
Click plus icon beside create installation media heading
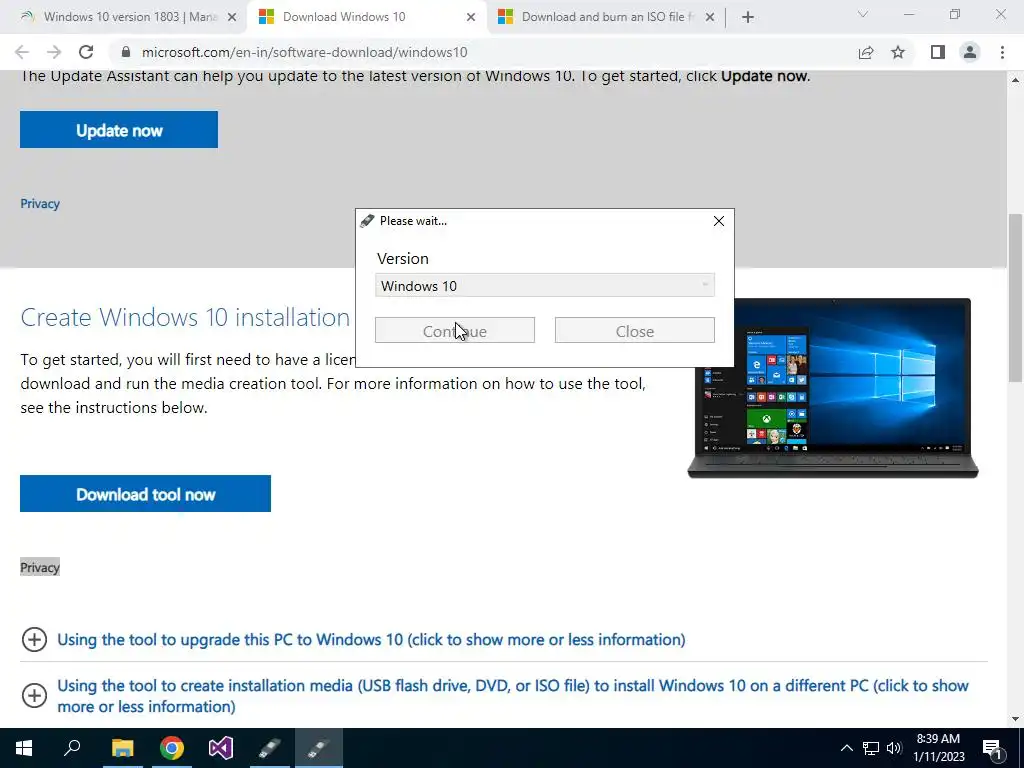34,696
